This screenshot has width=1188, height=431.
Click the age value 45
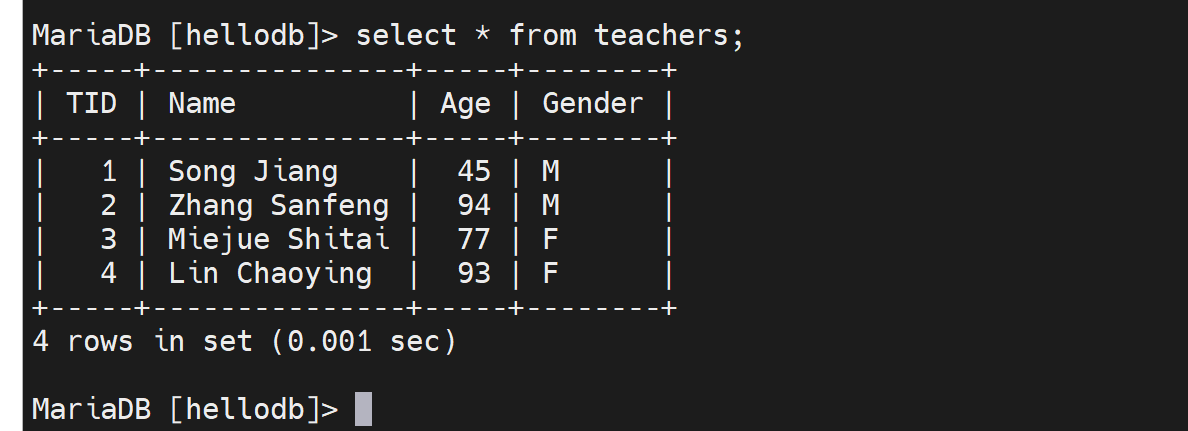[474, 171]
